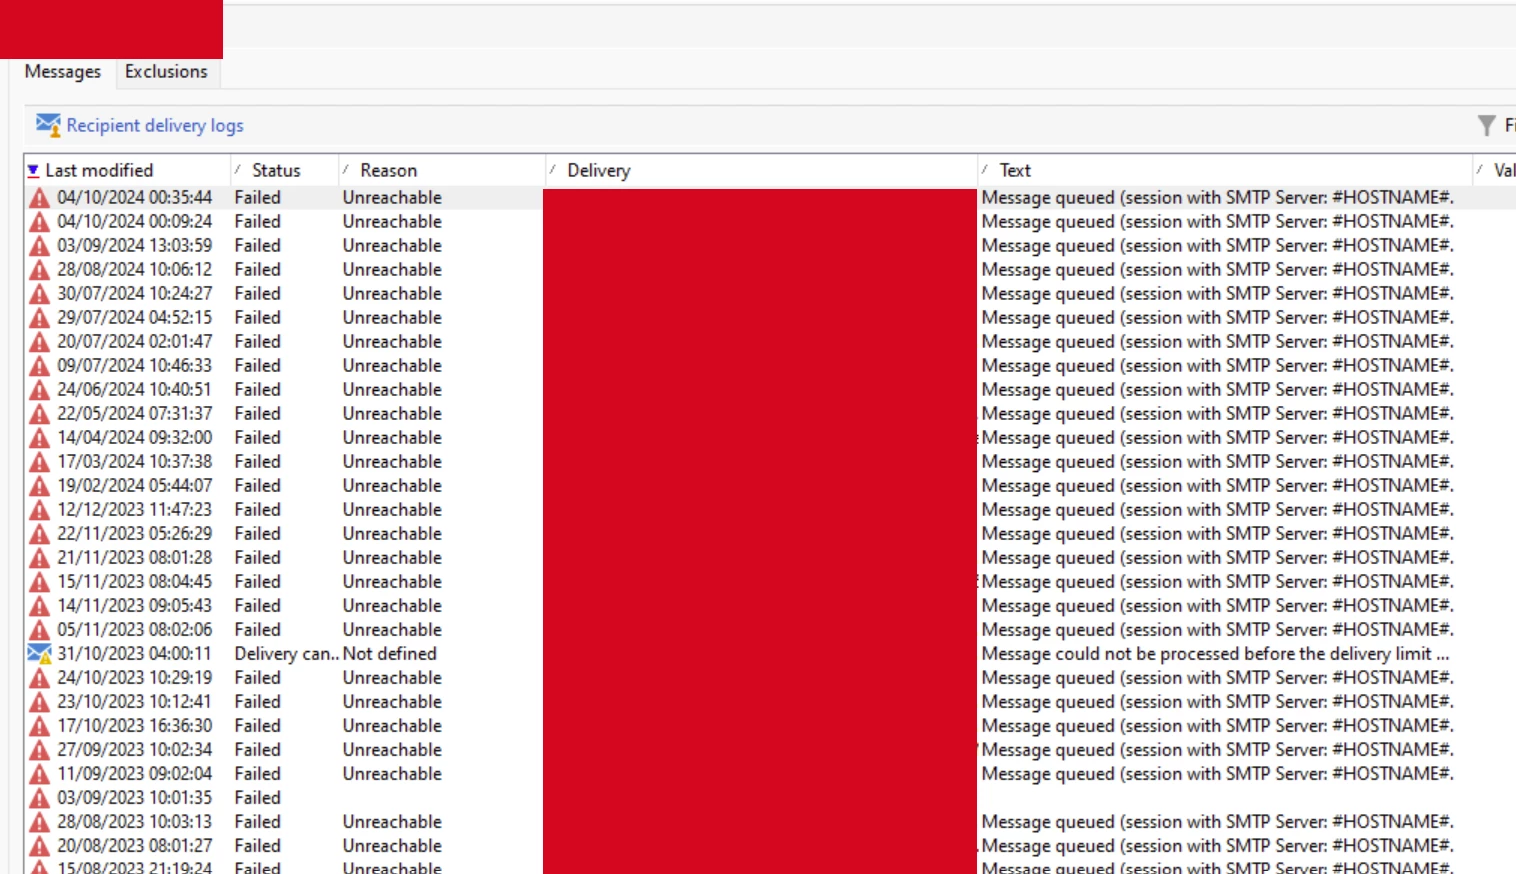The image size is (1516, 874).
Task: Click Unreachable reason in 12/12/2023 row
Action: click(392, 510)
